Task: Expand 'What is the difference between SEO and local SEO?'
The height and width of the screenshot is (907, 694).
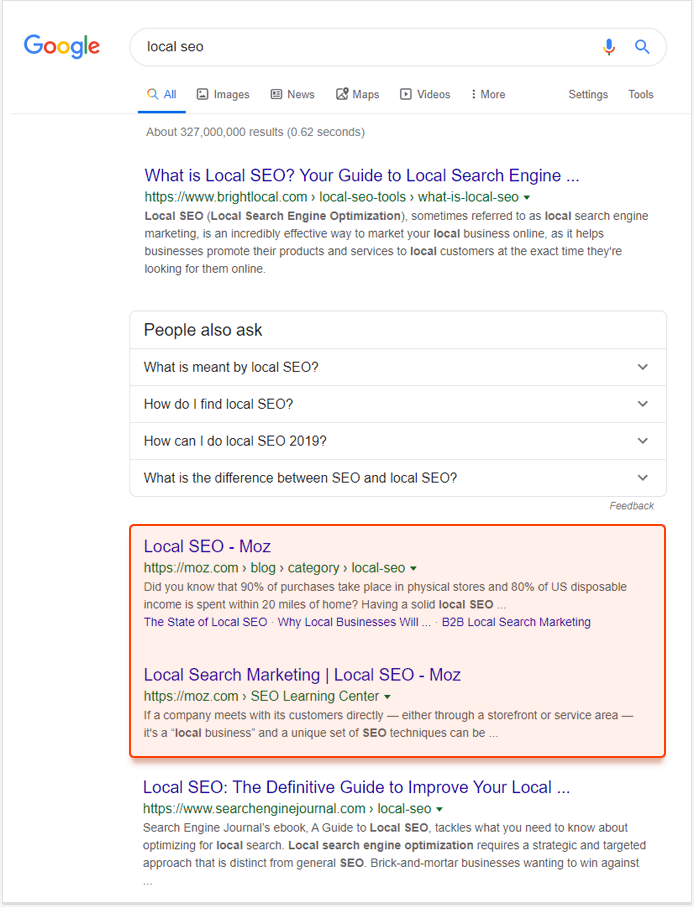Action: click(398, 478)
